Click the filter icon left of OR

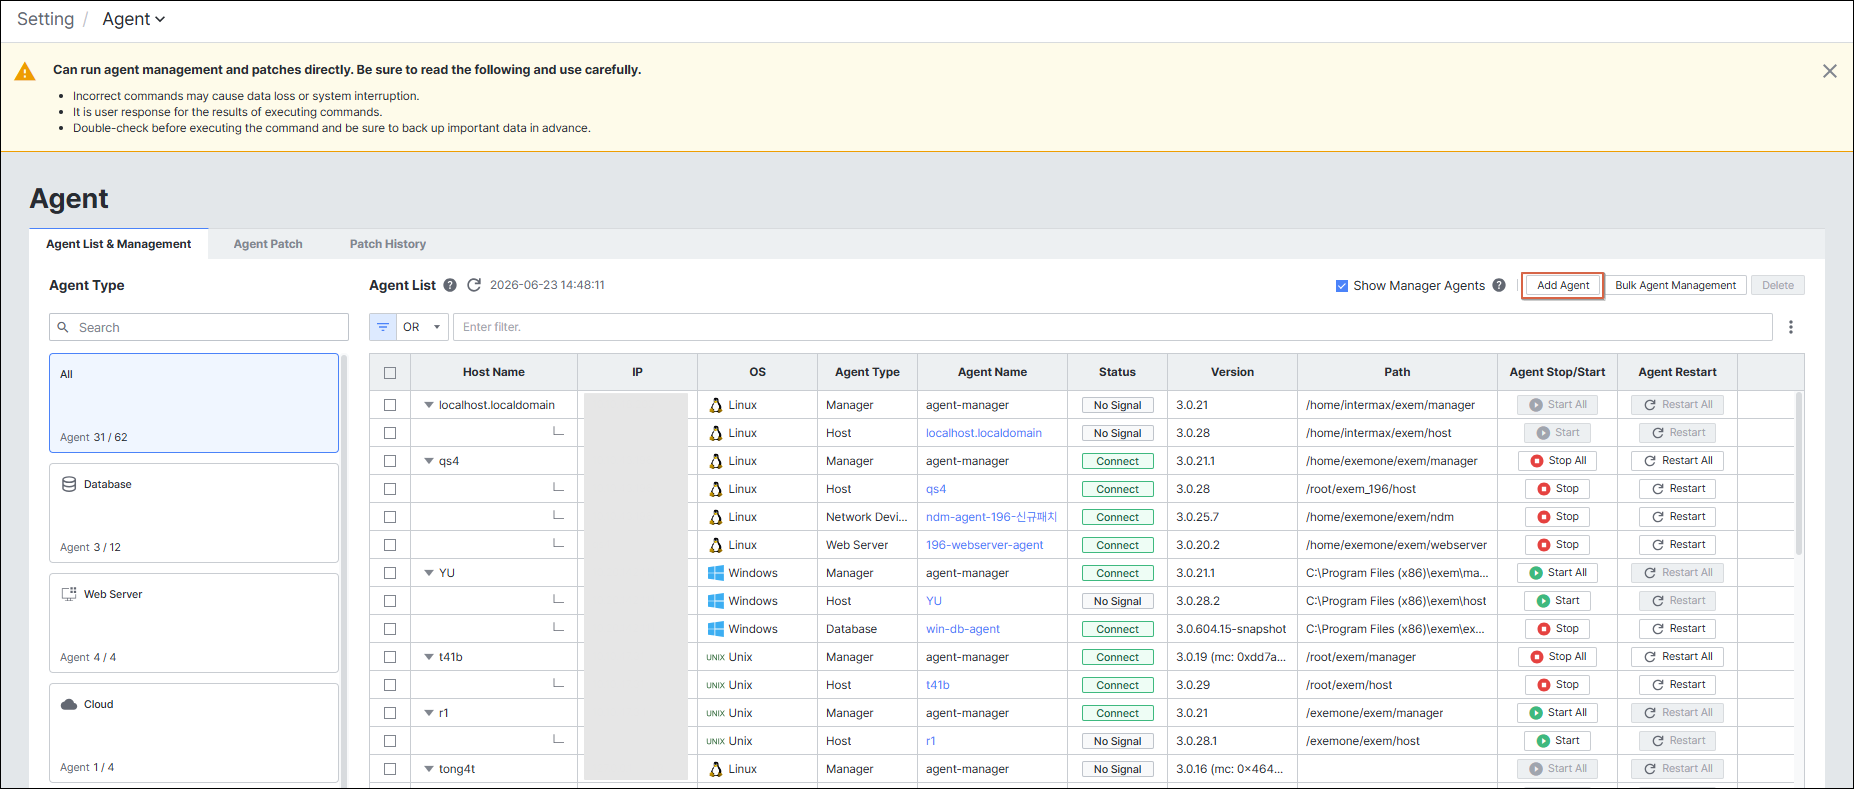(x=383, y=327)
